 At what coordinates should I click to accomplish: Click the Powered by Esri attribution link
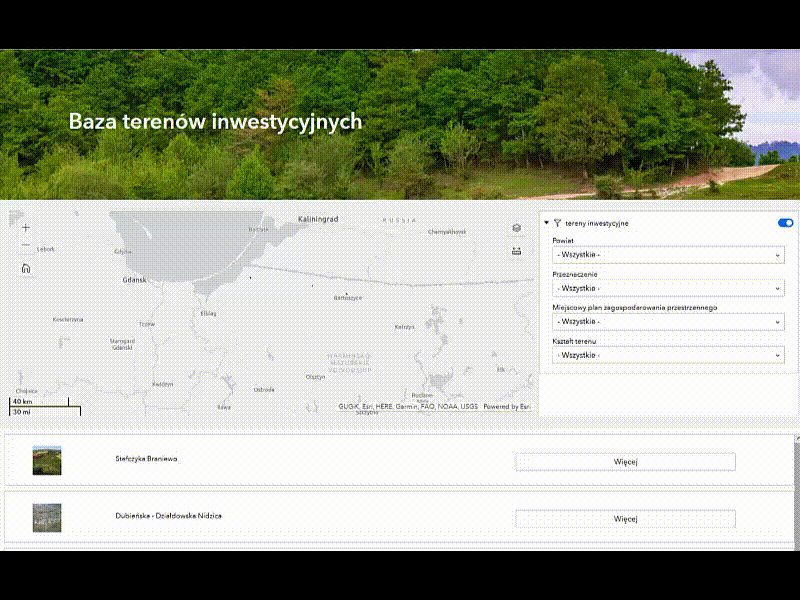[507, 407]
